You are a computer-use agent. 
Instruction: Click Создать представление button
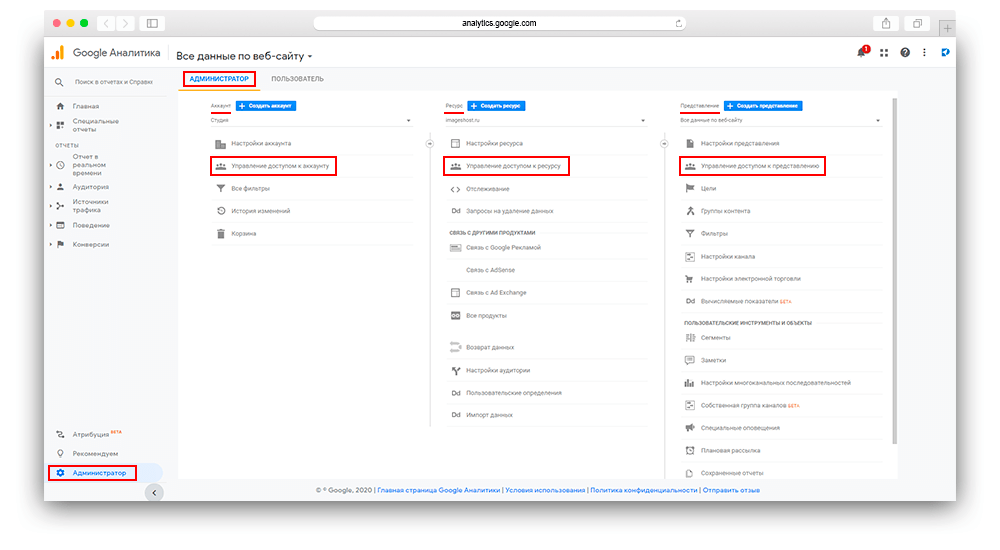(763, 106)
